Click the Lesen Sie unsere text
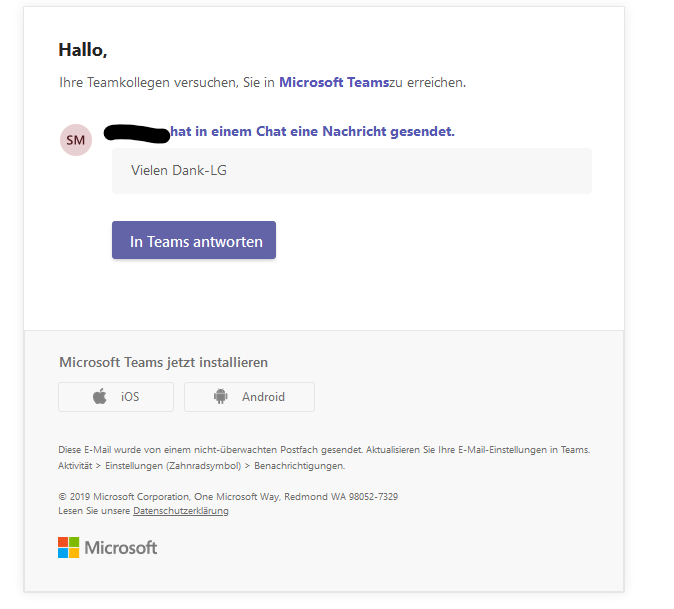 (95, 511)
